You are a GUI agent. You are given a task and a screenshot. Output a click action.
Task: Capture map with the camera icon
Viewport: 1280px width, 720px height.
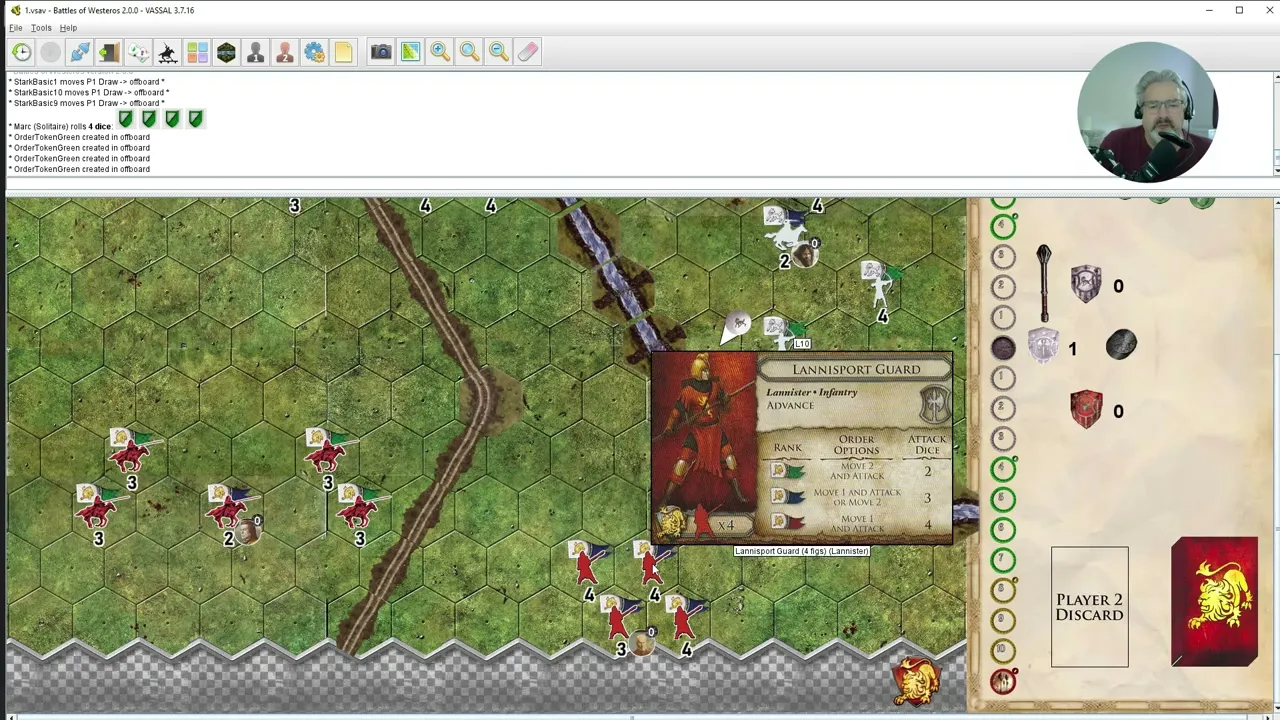point(381,52)
